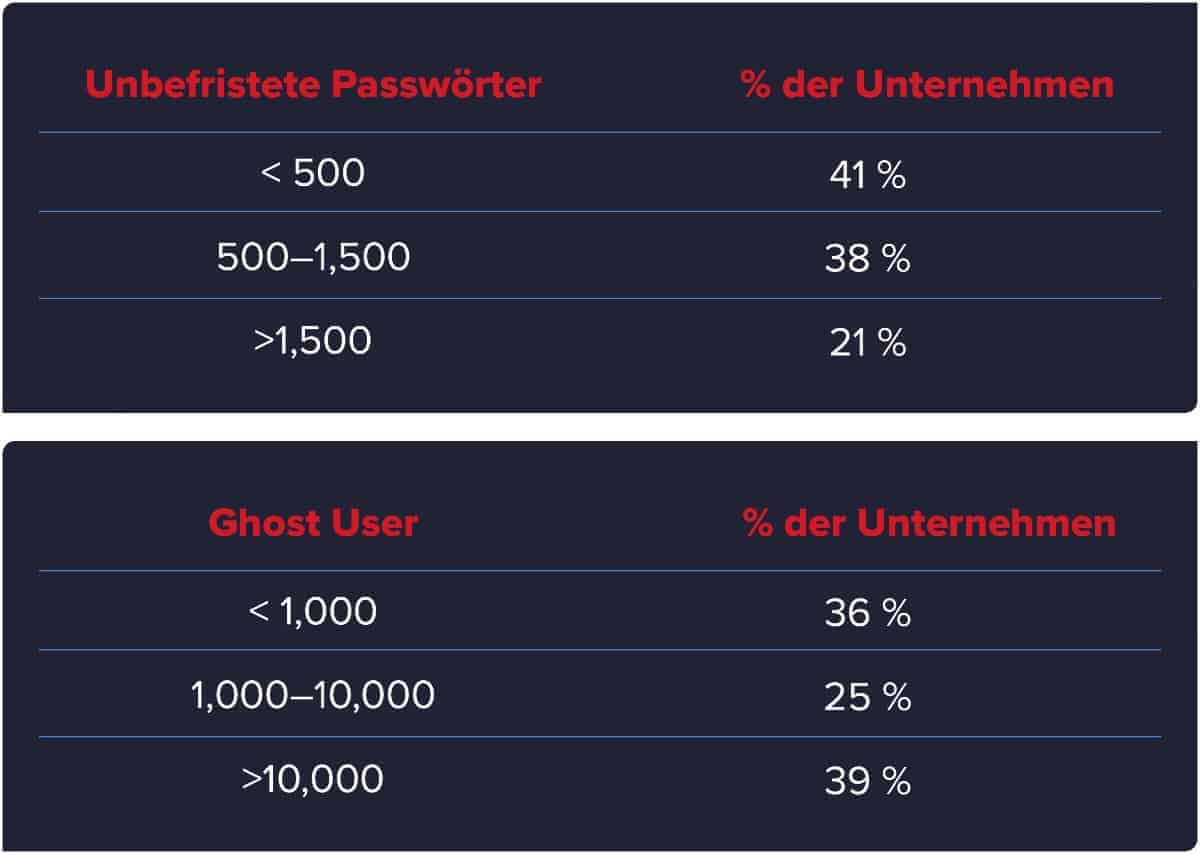Click the '500–1,500' row label
This screenshot has width=1200, height=854.
(313, 258)
